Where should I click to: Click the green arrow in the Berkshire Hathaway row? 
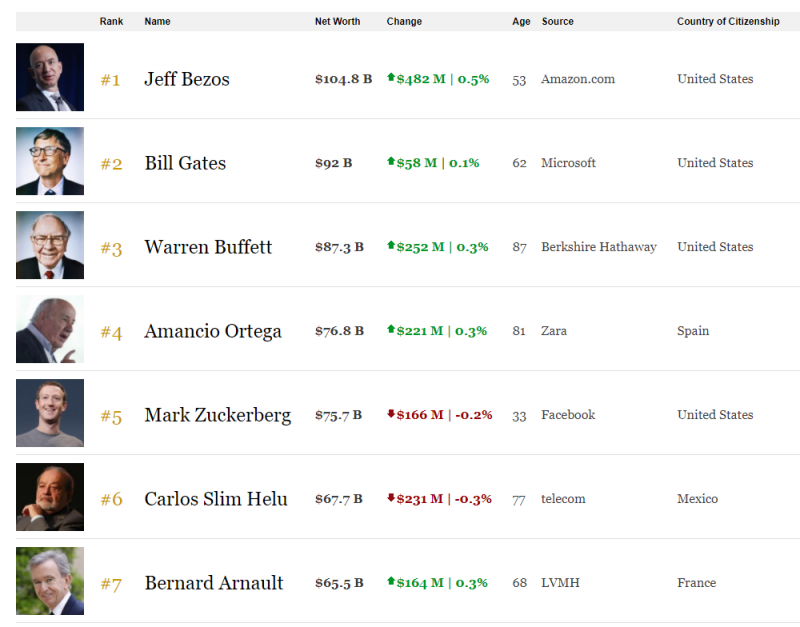point(391,246)
